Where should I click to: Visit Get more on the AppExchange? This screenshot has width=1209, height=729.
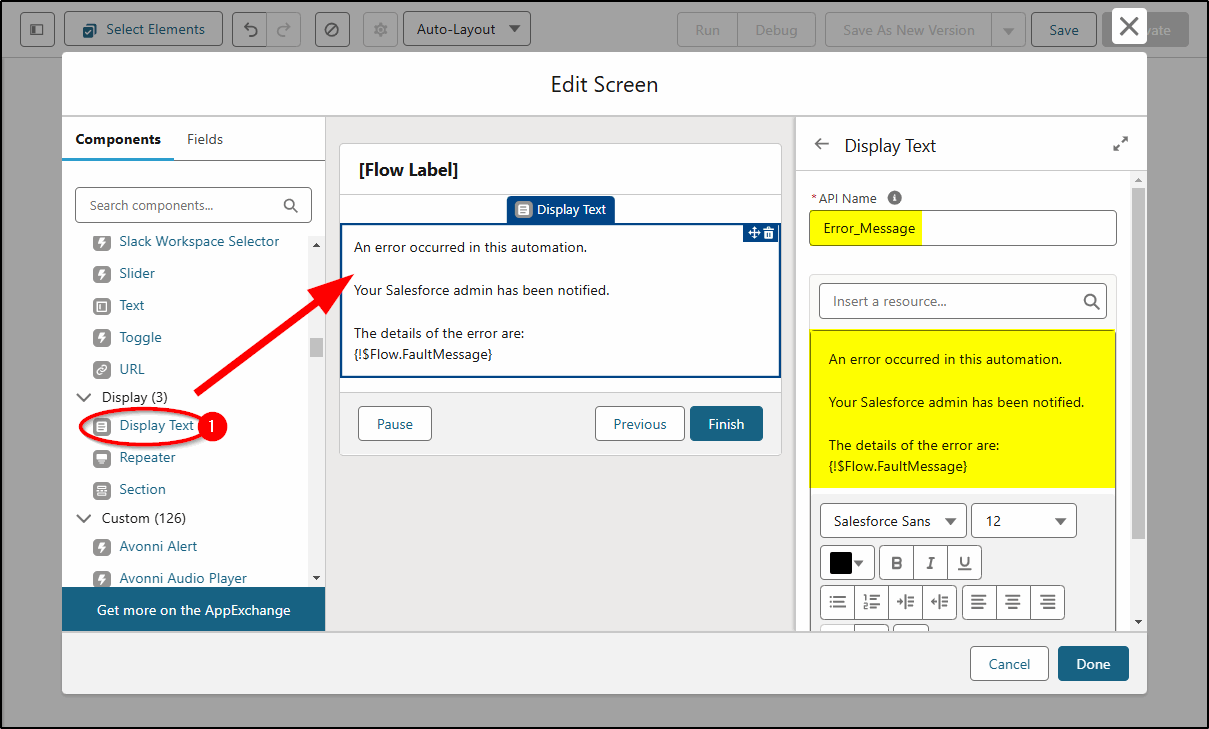coord(193,609)
